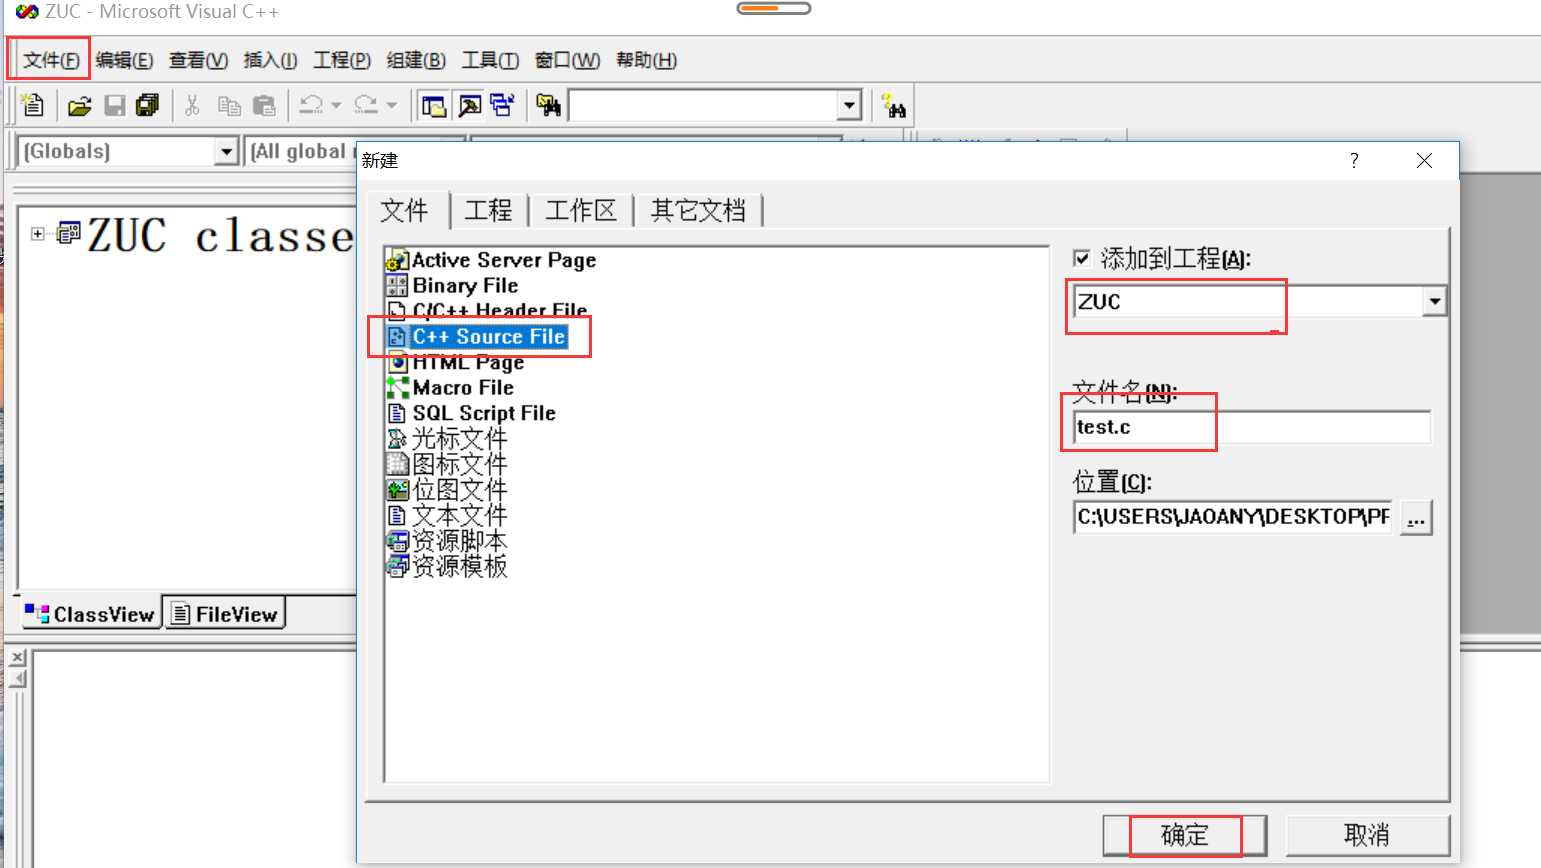Click the Save All toolbar icon
The image size is (1541, 868).
(x=148, y=106)
